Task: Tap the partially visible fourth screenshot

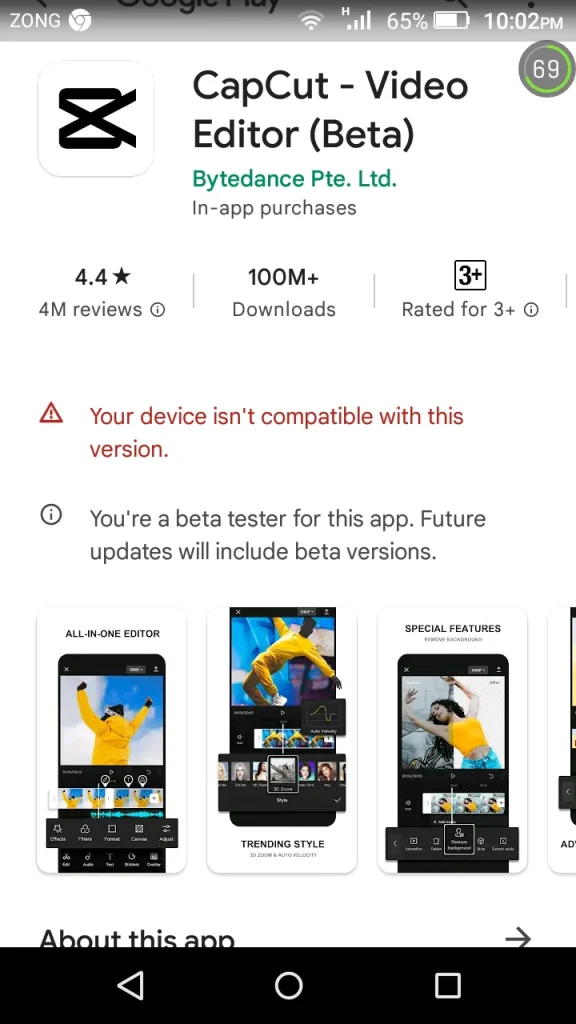Action: tap(562, 740)
